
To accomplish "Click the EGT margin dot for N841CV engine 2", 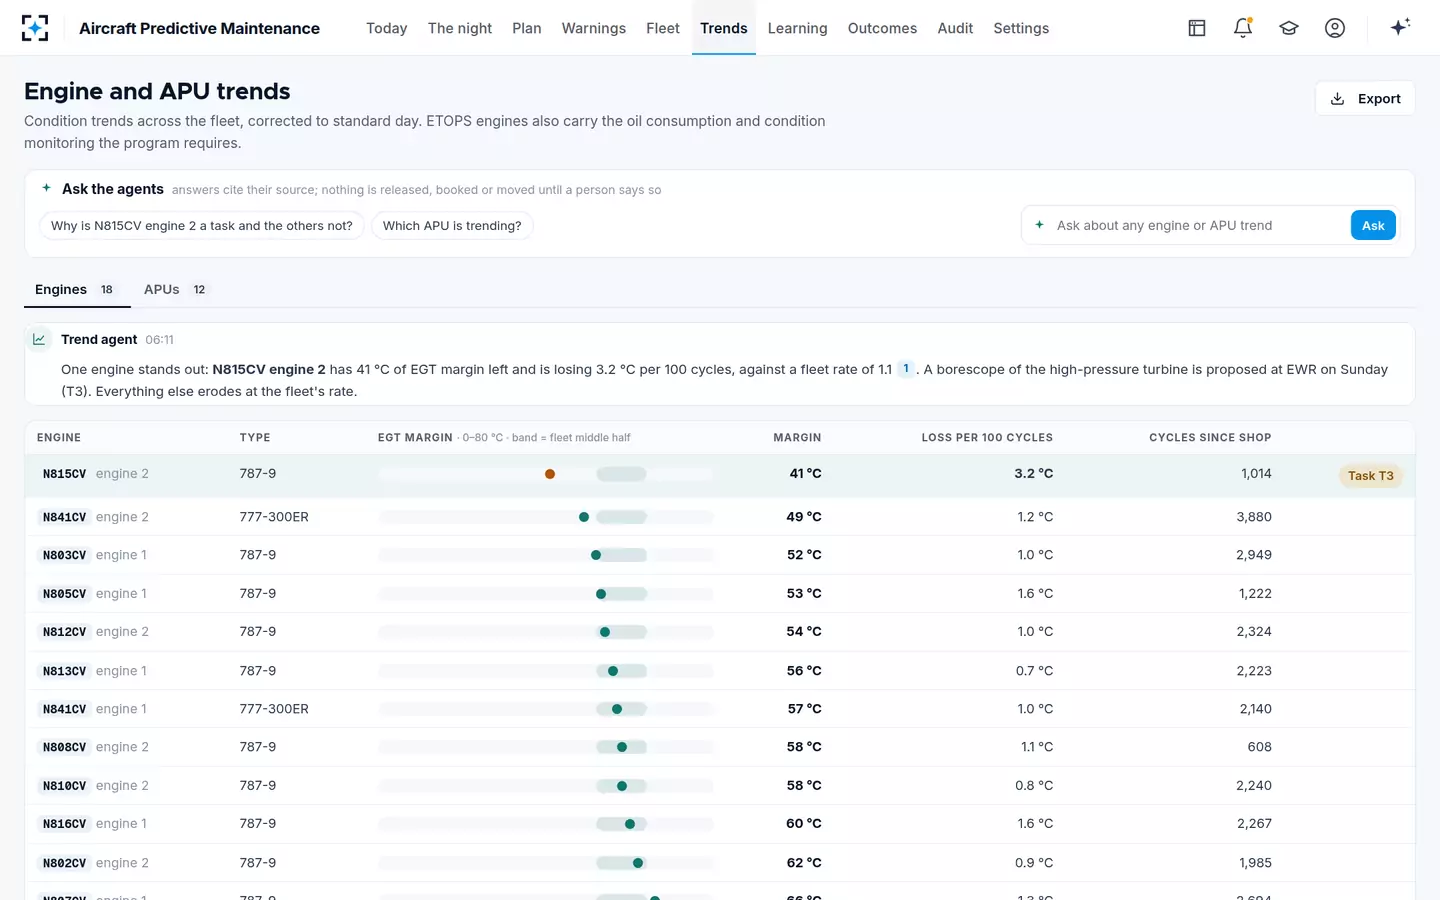I will pyautogui.click(x=584, y=517).
